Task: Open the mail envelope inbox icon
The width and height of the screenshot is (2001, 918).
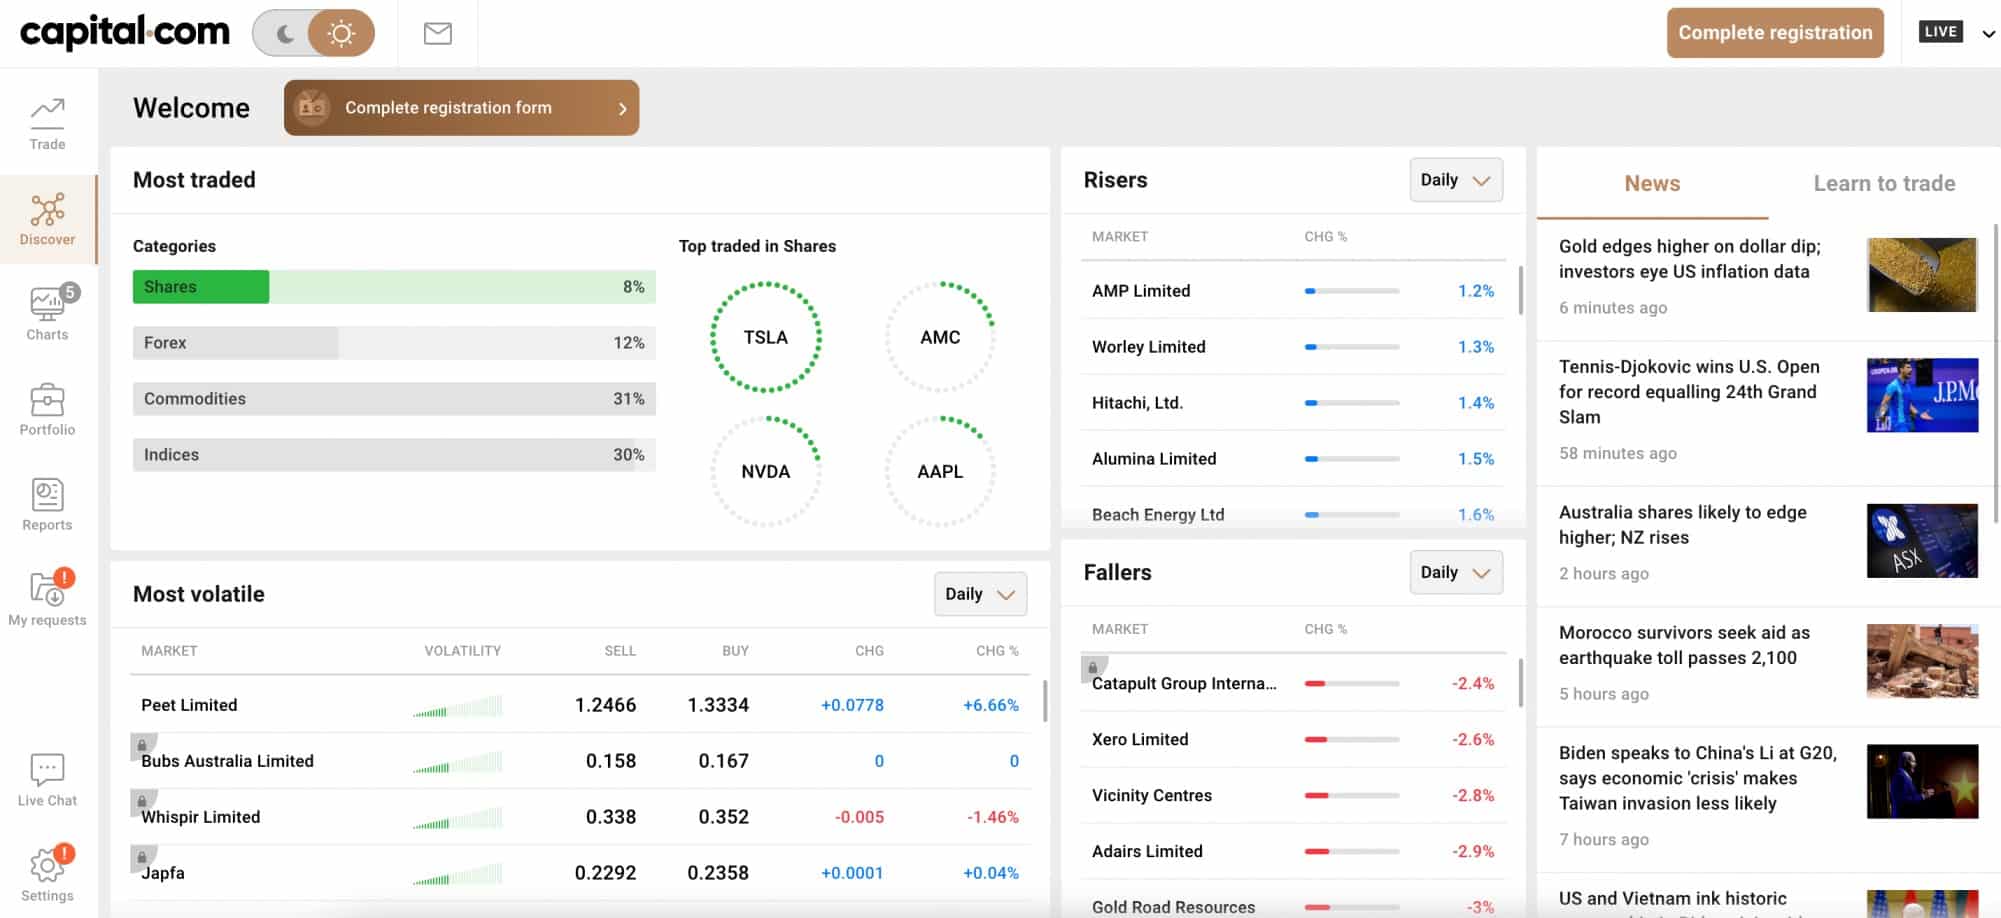Action: [437, 33]
